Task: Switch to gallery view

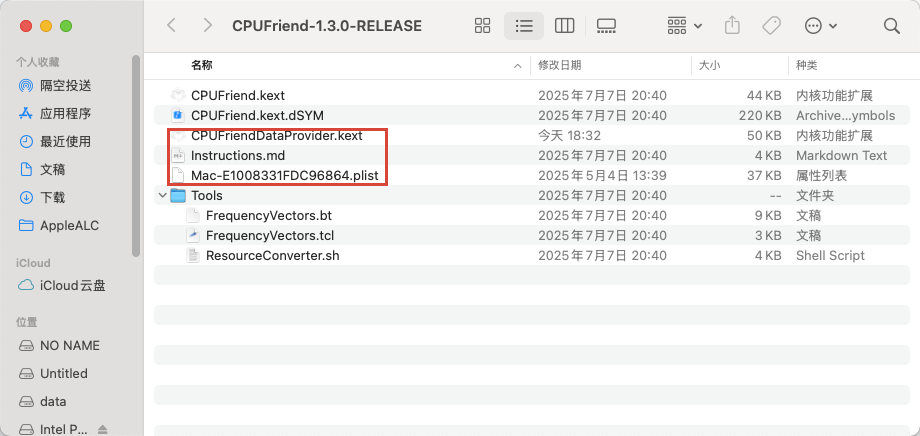Action: [x=606, y=25]
